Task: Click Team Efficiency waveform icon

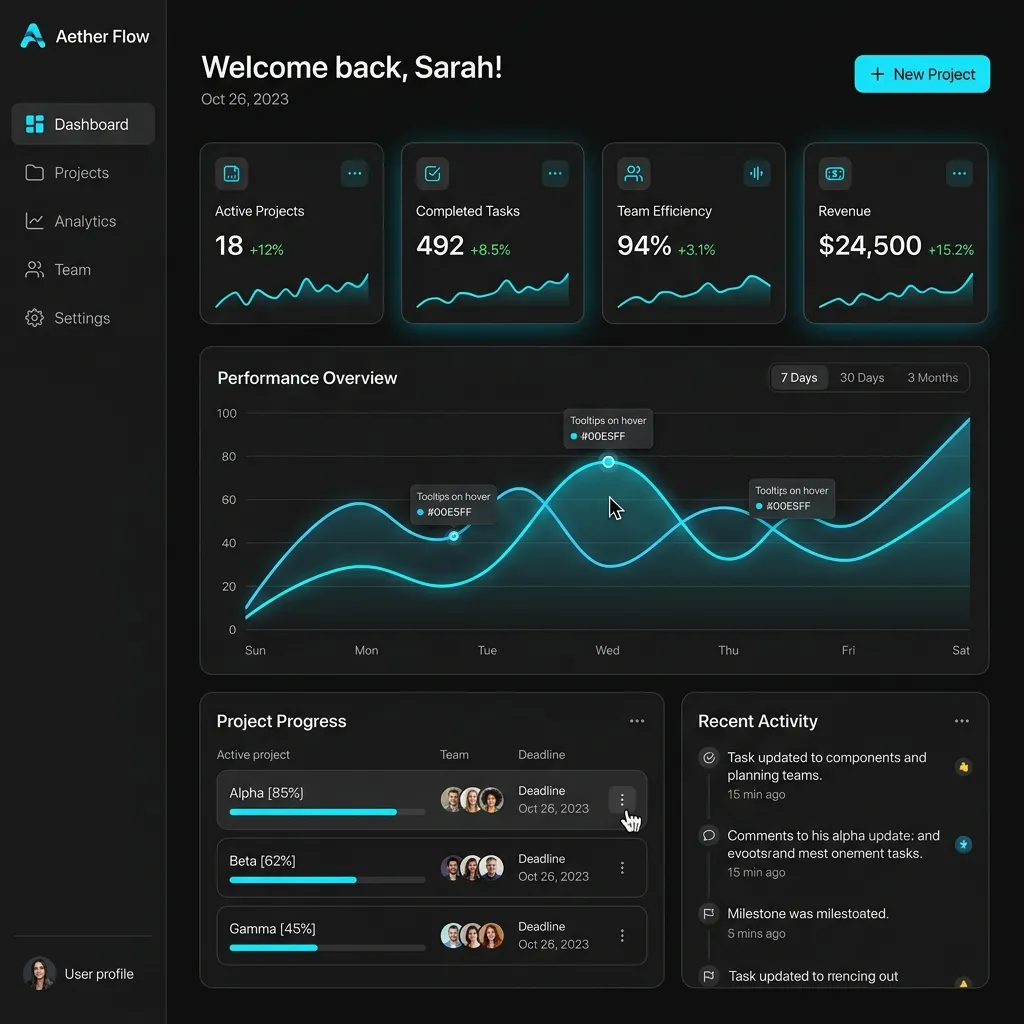Action: pos(757,173)
